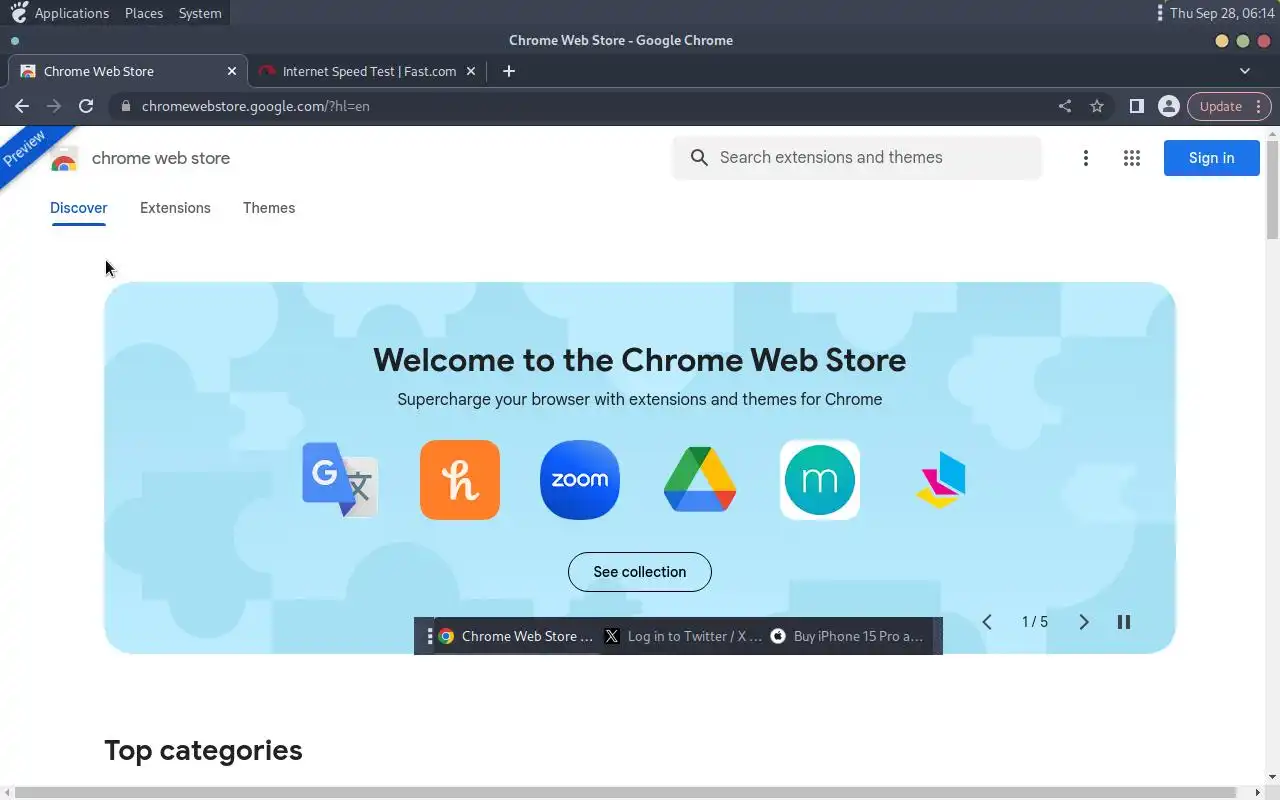Select the Chrome Web Store browser tab

click(128, 71)
